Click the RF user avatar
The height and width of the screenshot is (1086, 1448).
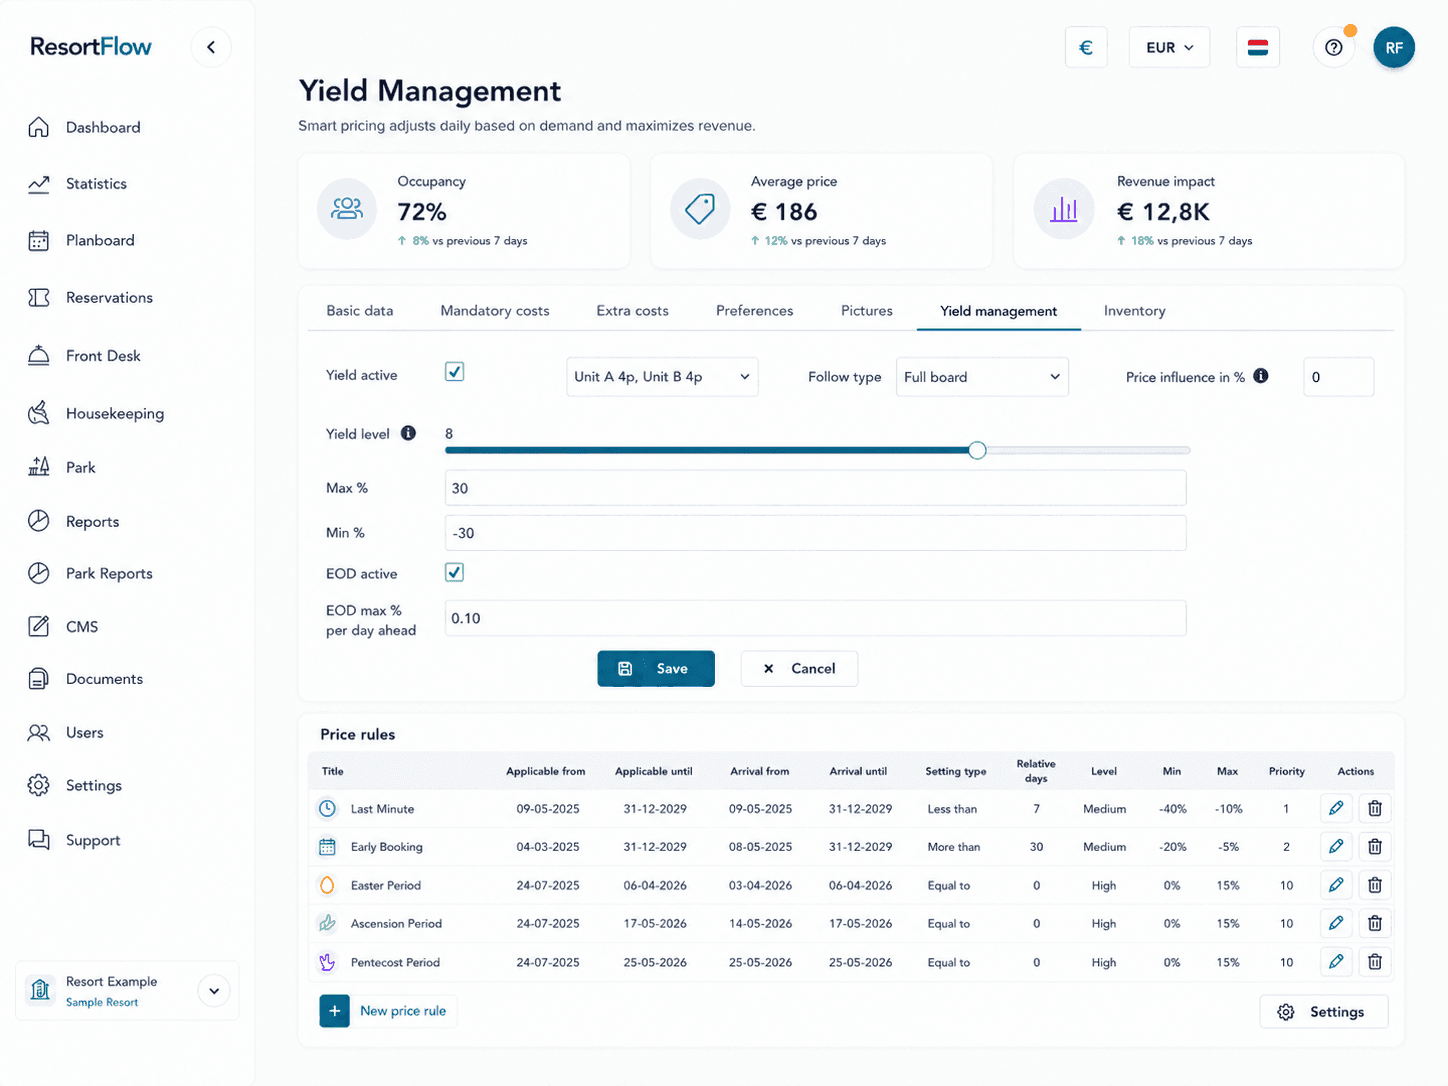point(1394,47)
